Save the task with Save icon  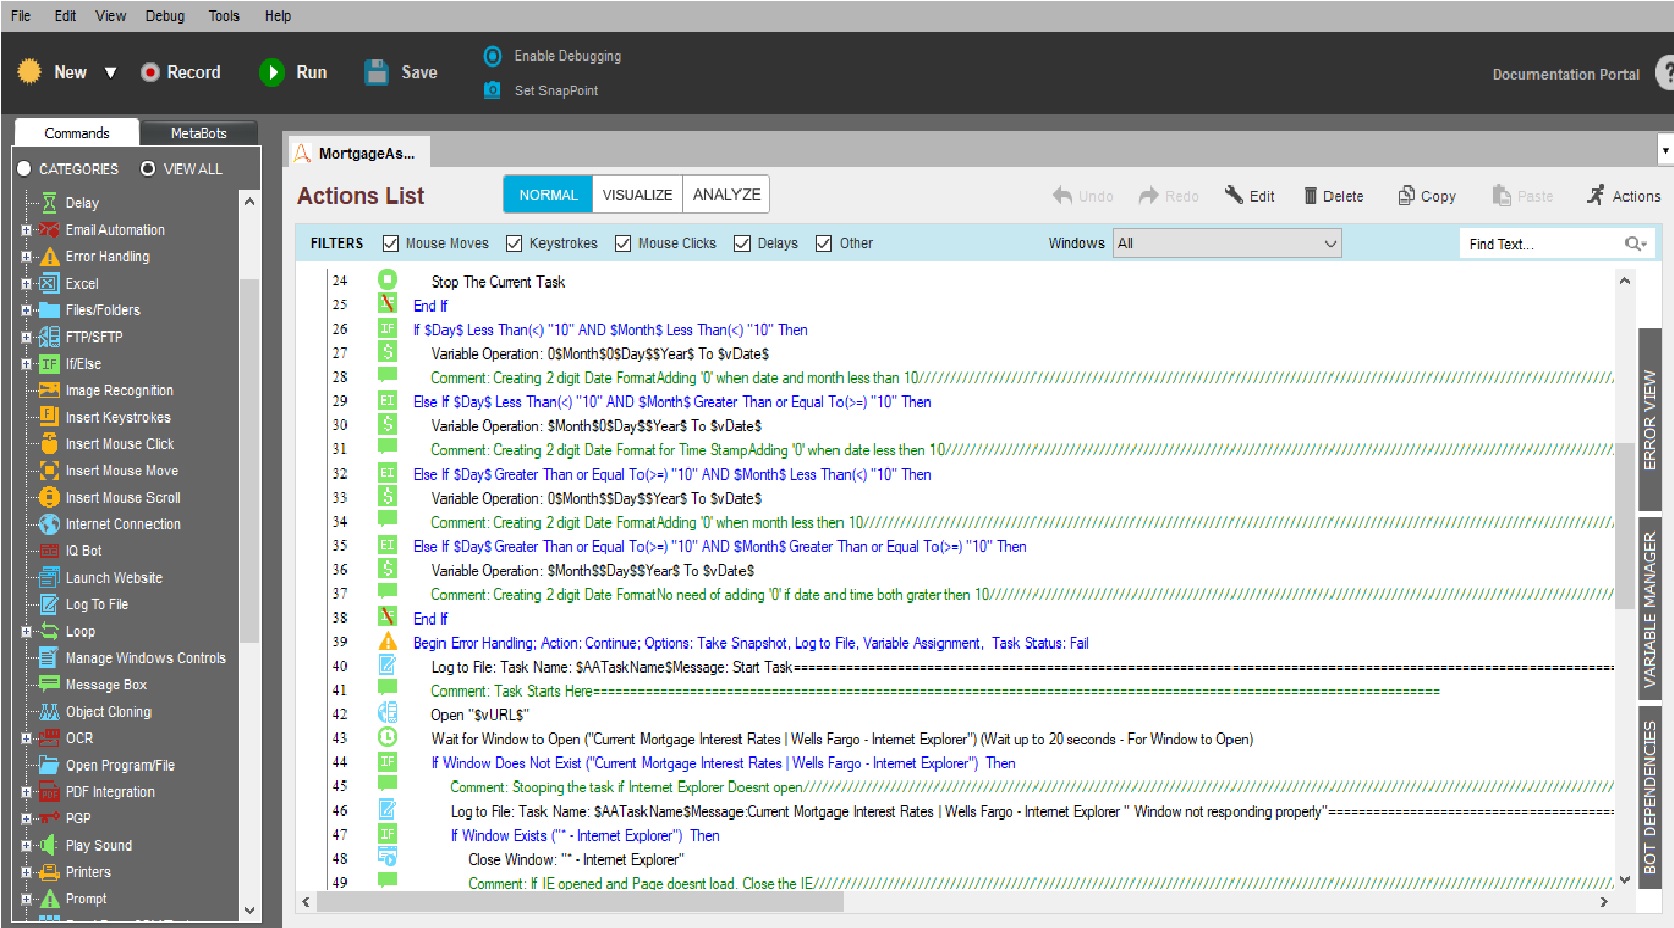tap(376, 72)
